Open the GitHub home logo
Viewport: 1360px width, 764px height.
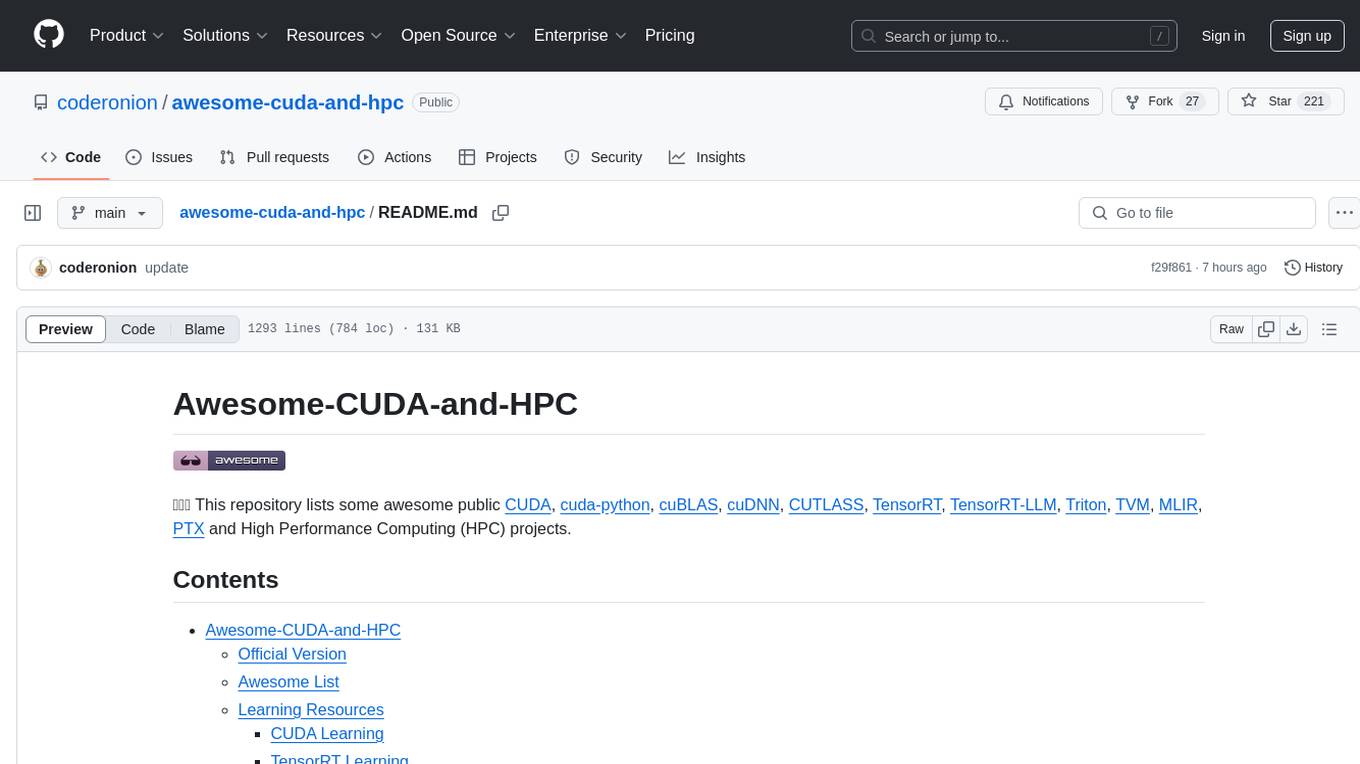[x=49, y=35]
